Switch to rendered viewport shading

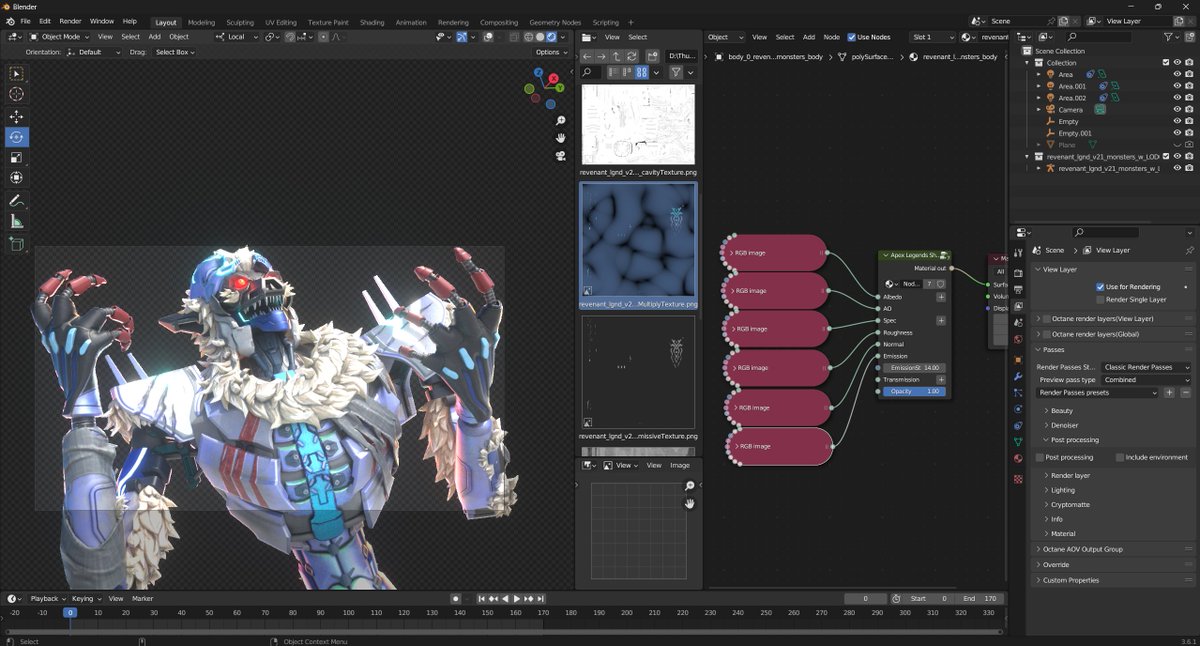(552, 37)
